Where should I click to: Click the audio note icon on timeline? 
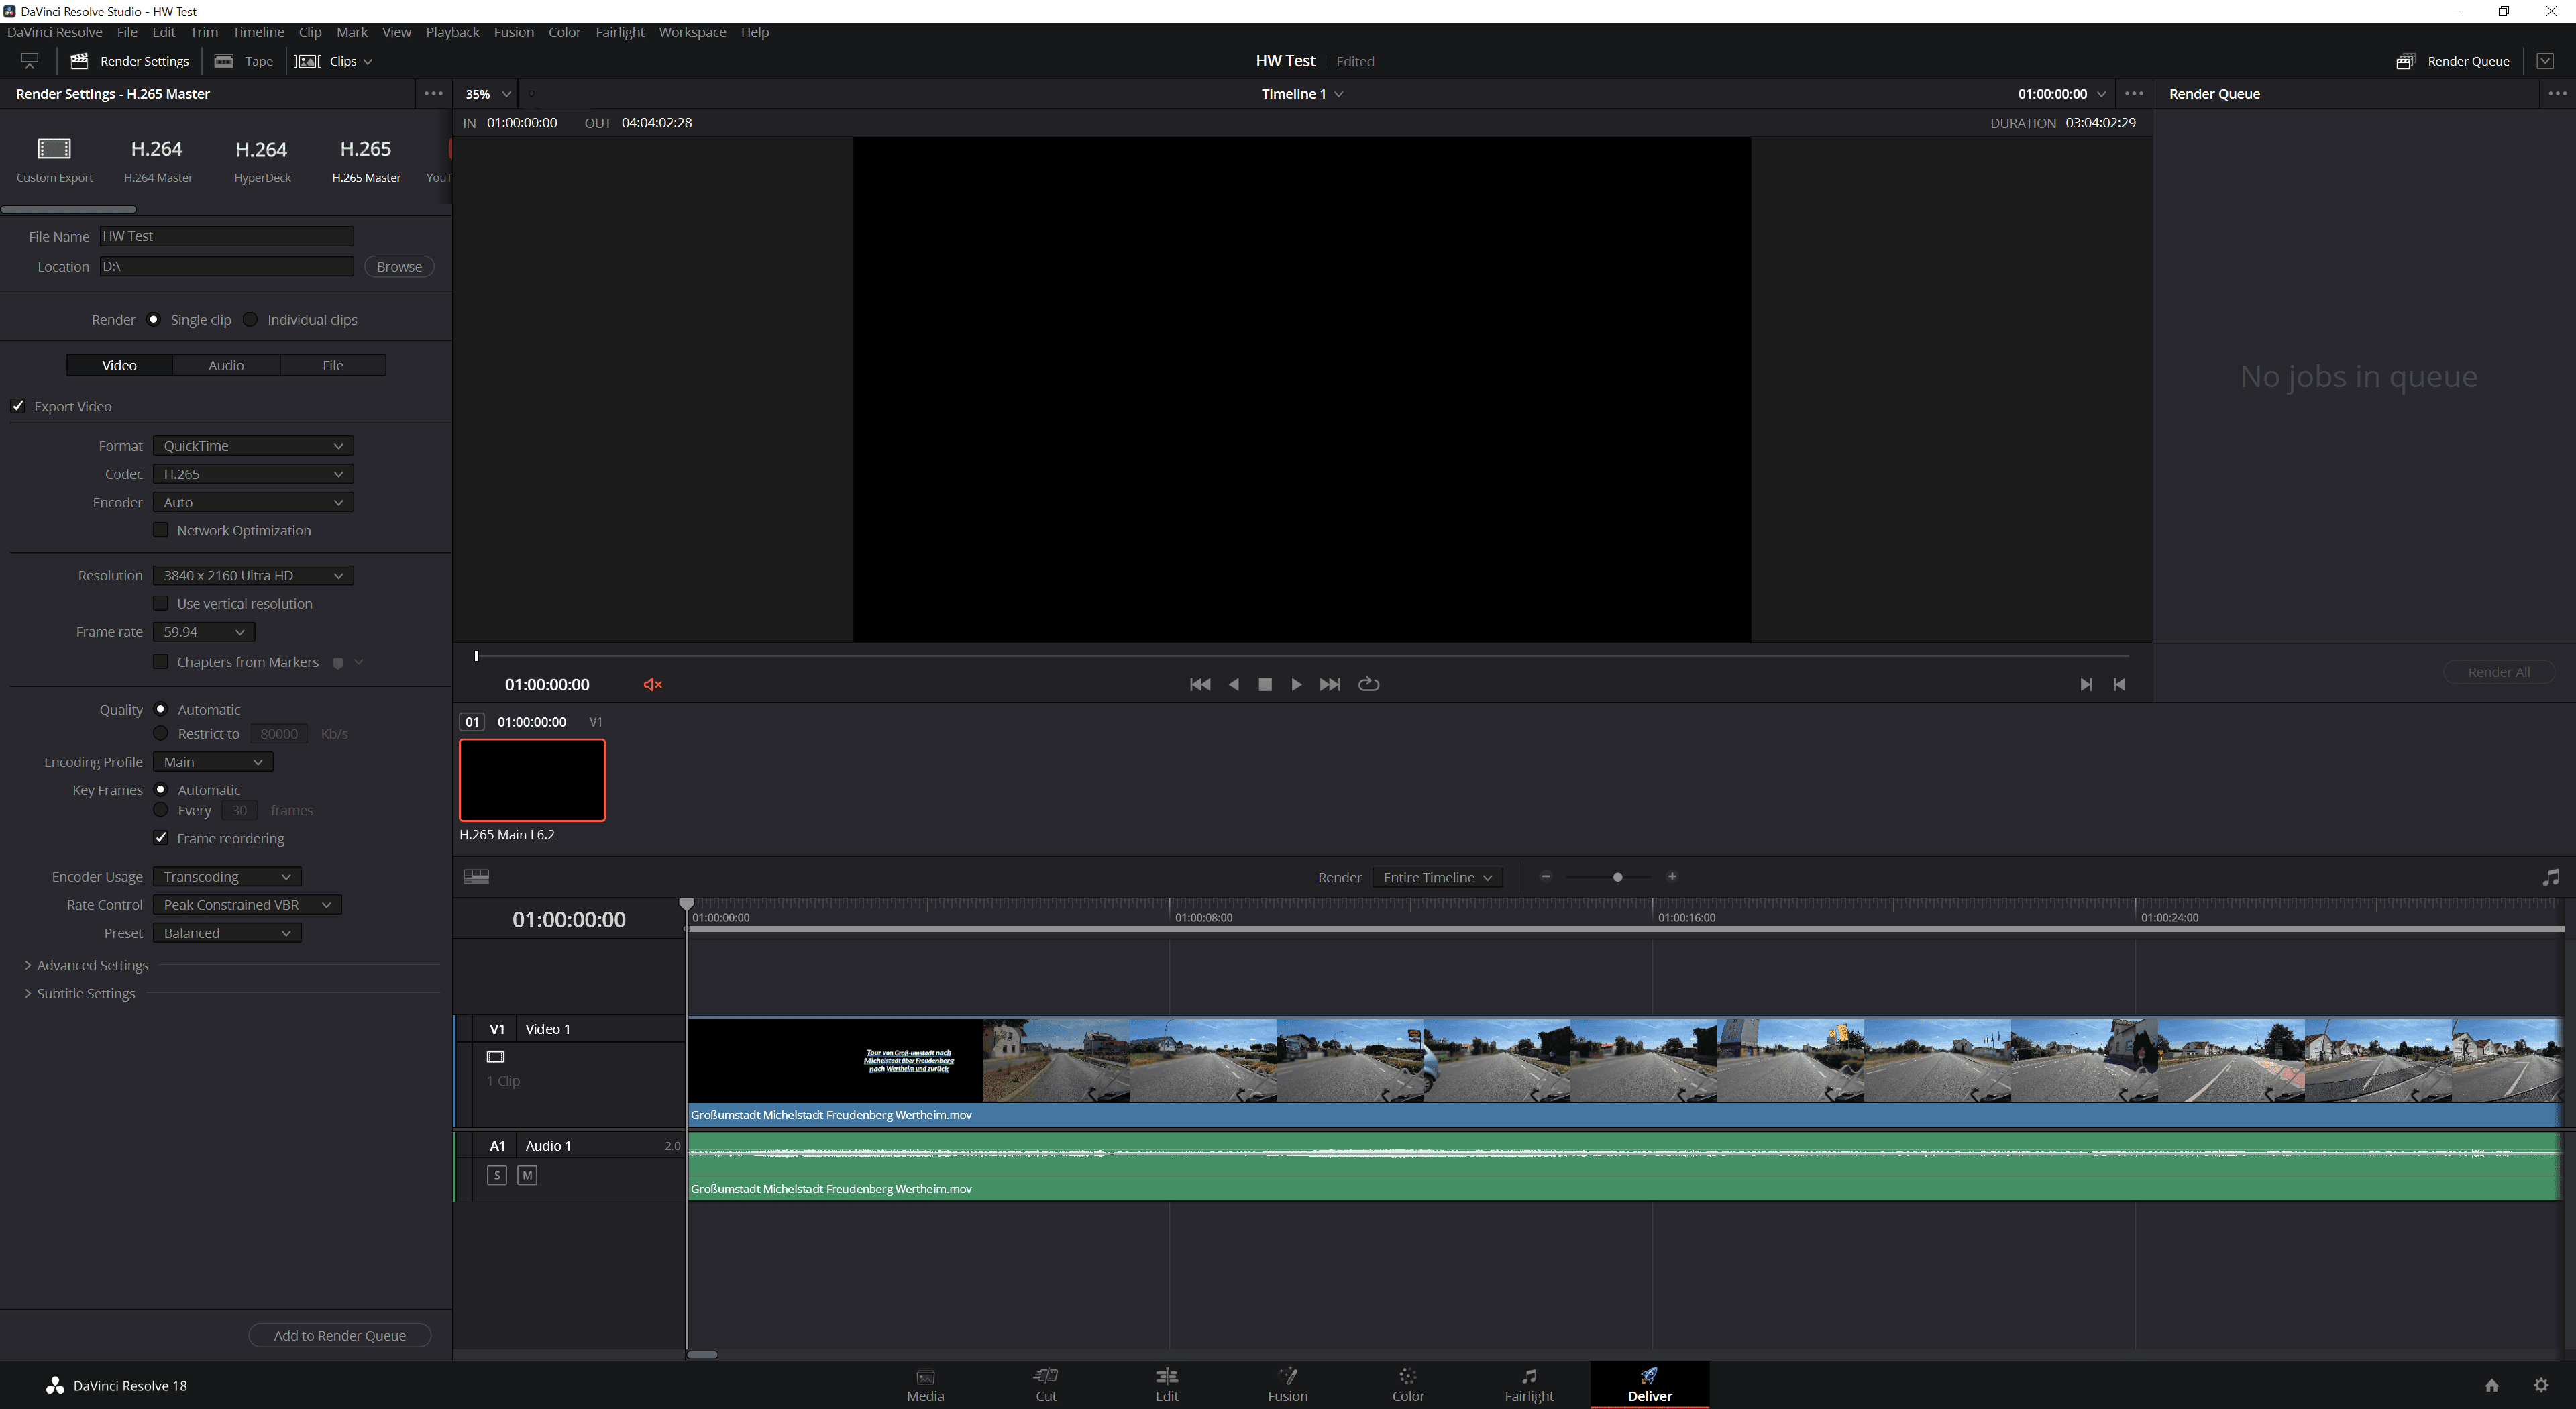coord(2551,877)
